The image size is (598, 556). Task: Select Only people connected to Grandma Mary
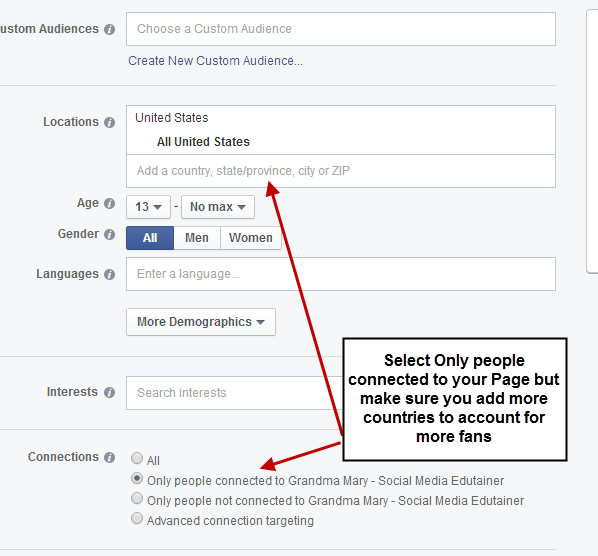point(137,478)
